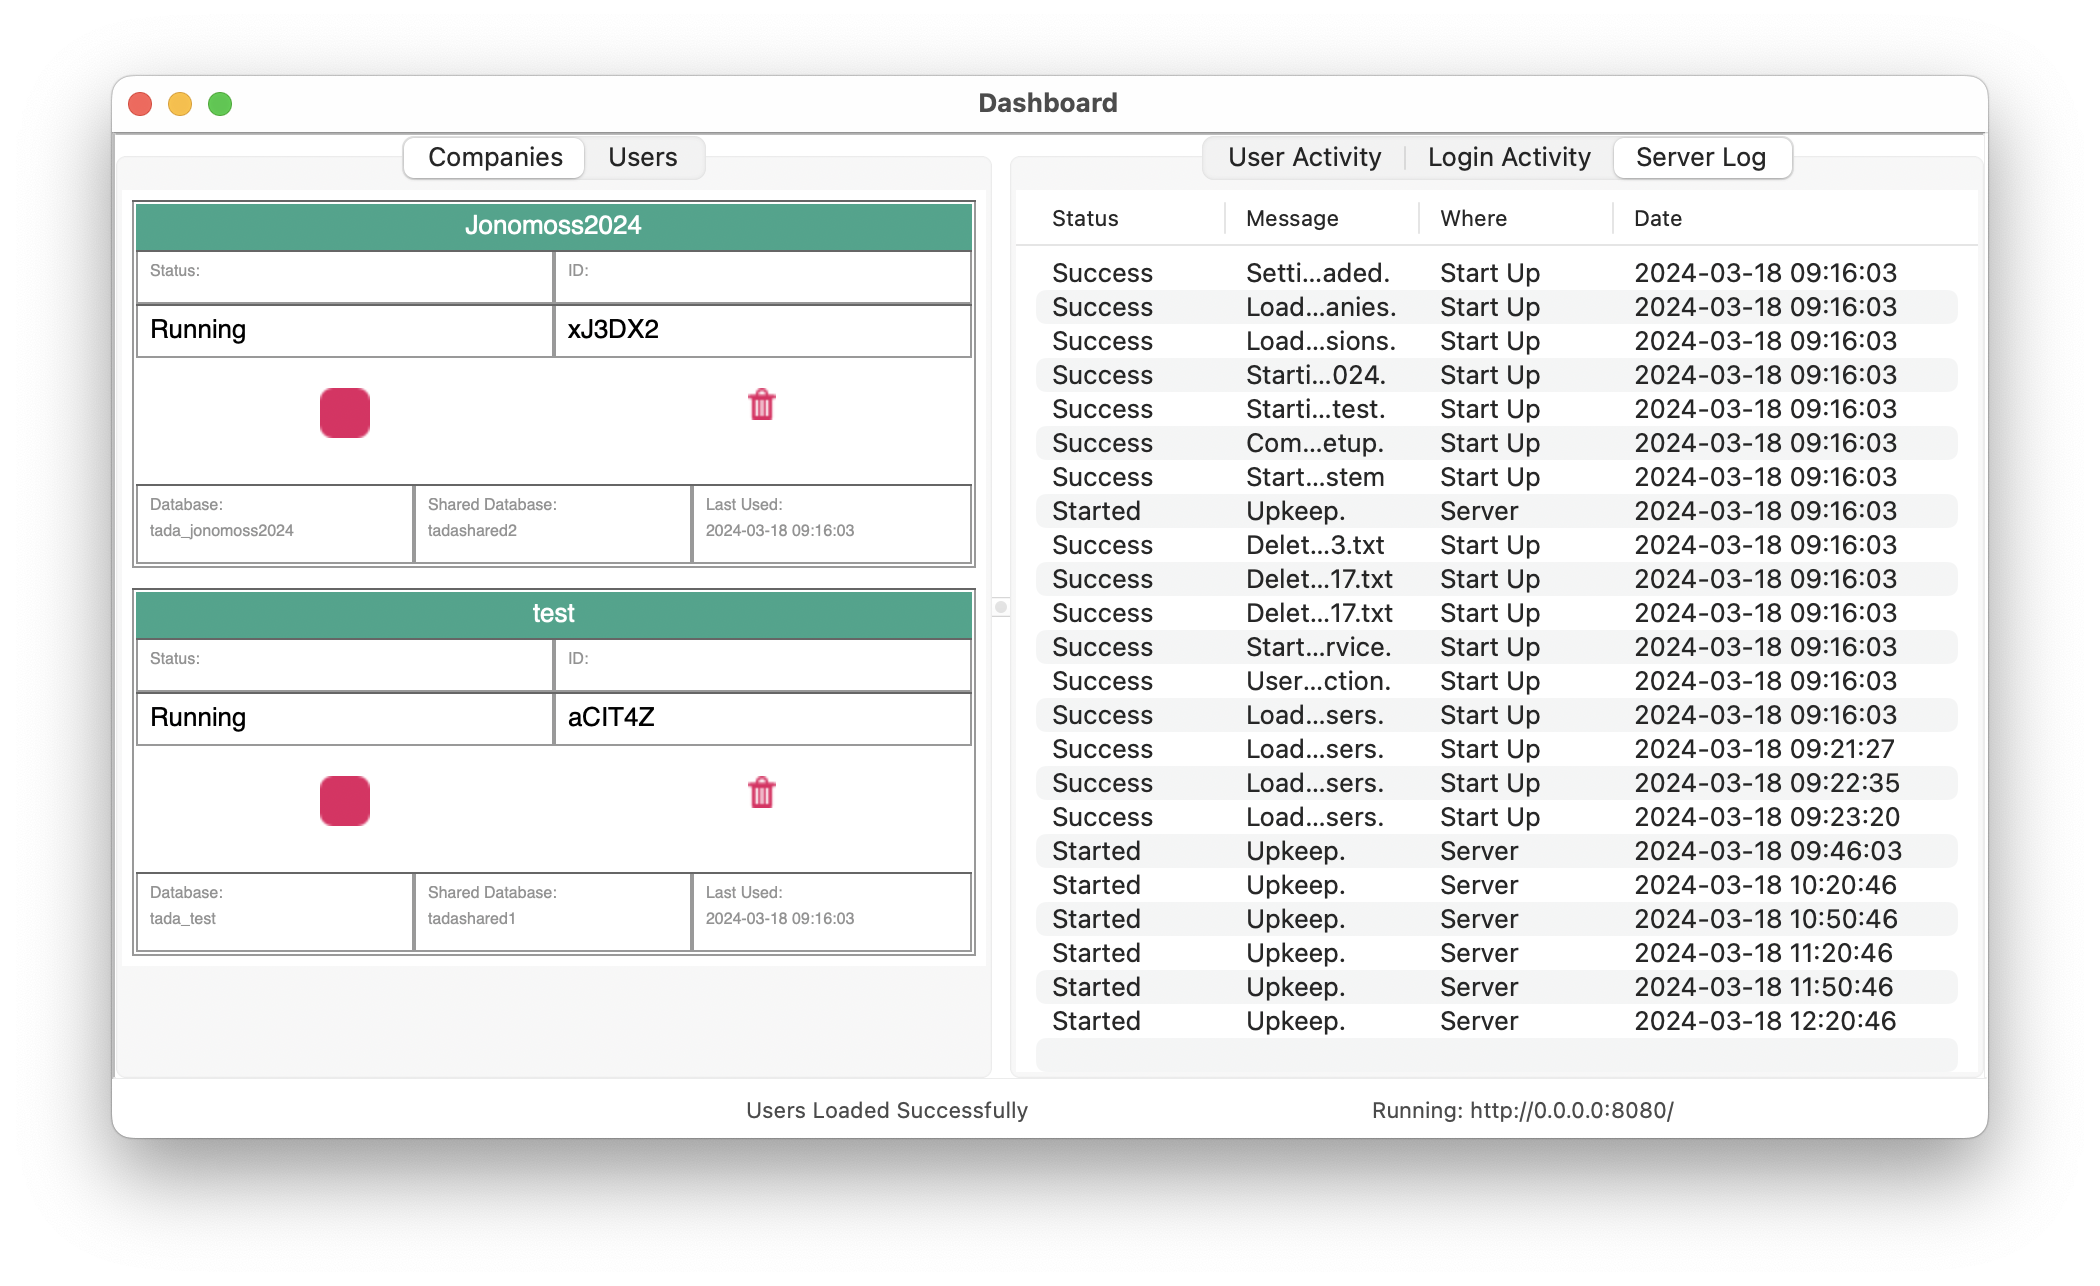Click Running status of test company
Viewport: 2100px width, 1286px height.
(x=345, y=718)
